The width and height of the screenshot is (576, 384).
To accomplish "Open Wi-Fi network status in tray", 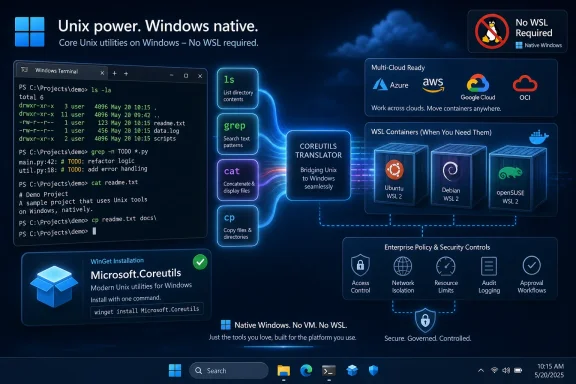I will 494,370.
